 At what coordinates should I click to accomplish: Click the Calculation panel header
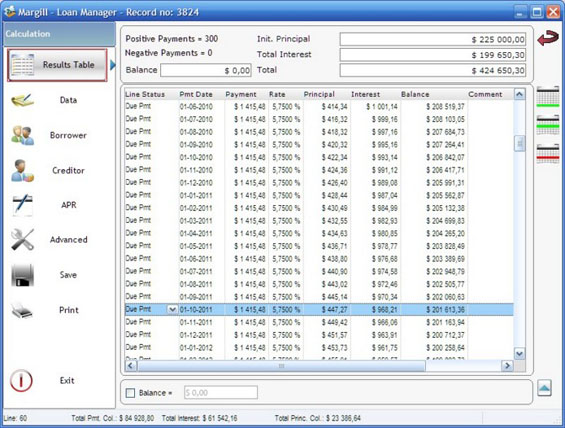(x=59, y=34)
